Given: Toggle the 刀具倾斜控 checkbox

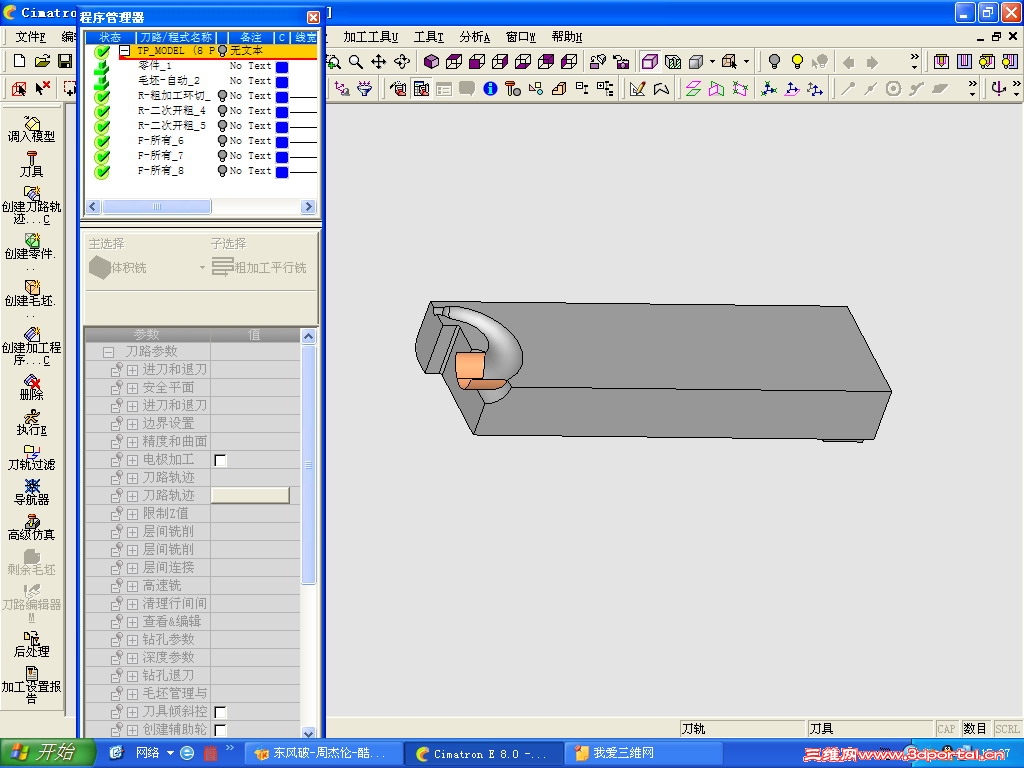Looking at the screenshot, I should [221, 712].
